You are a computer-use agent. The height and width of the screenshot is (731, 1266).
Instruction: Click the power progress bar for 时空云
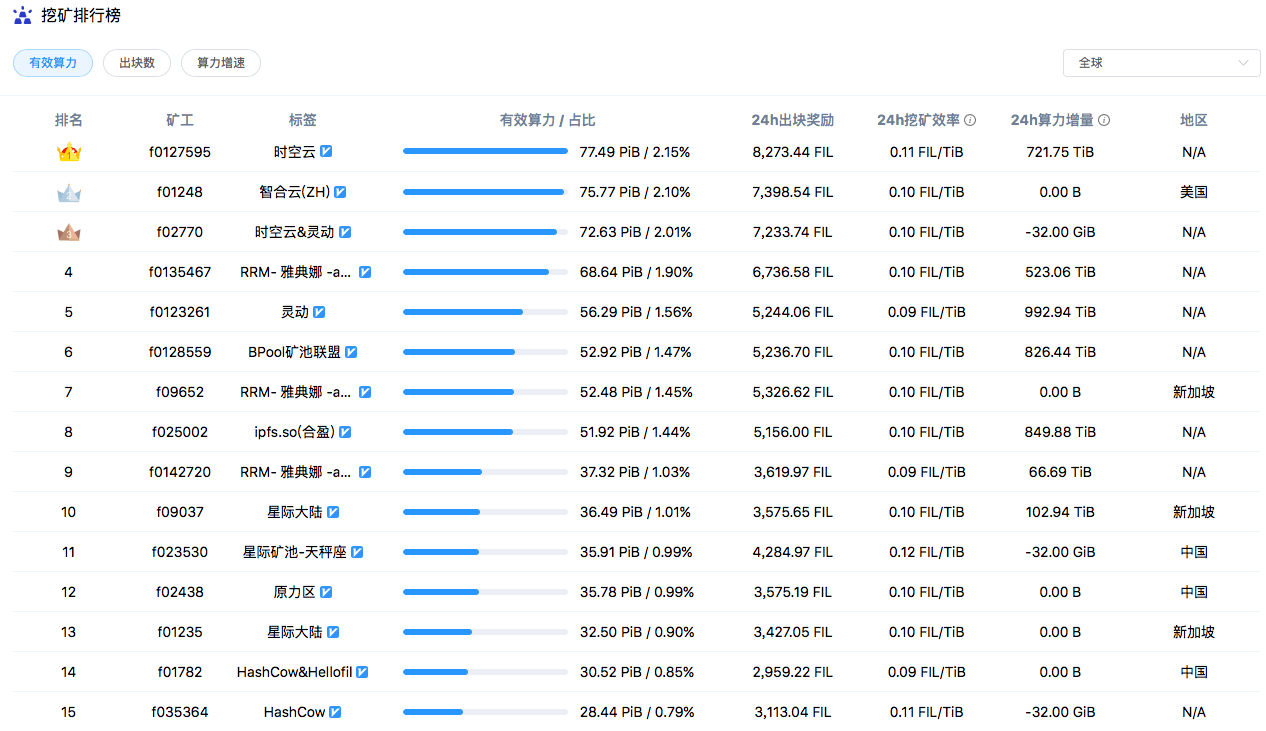[x=485, y=150]
